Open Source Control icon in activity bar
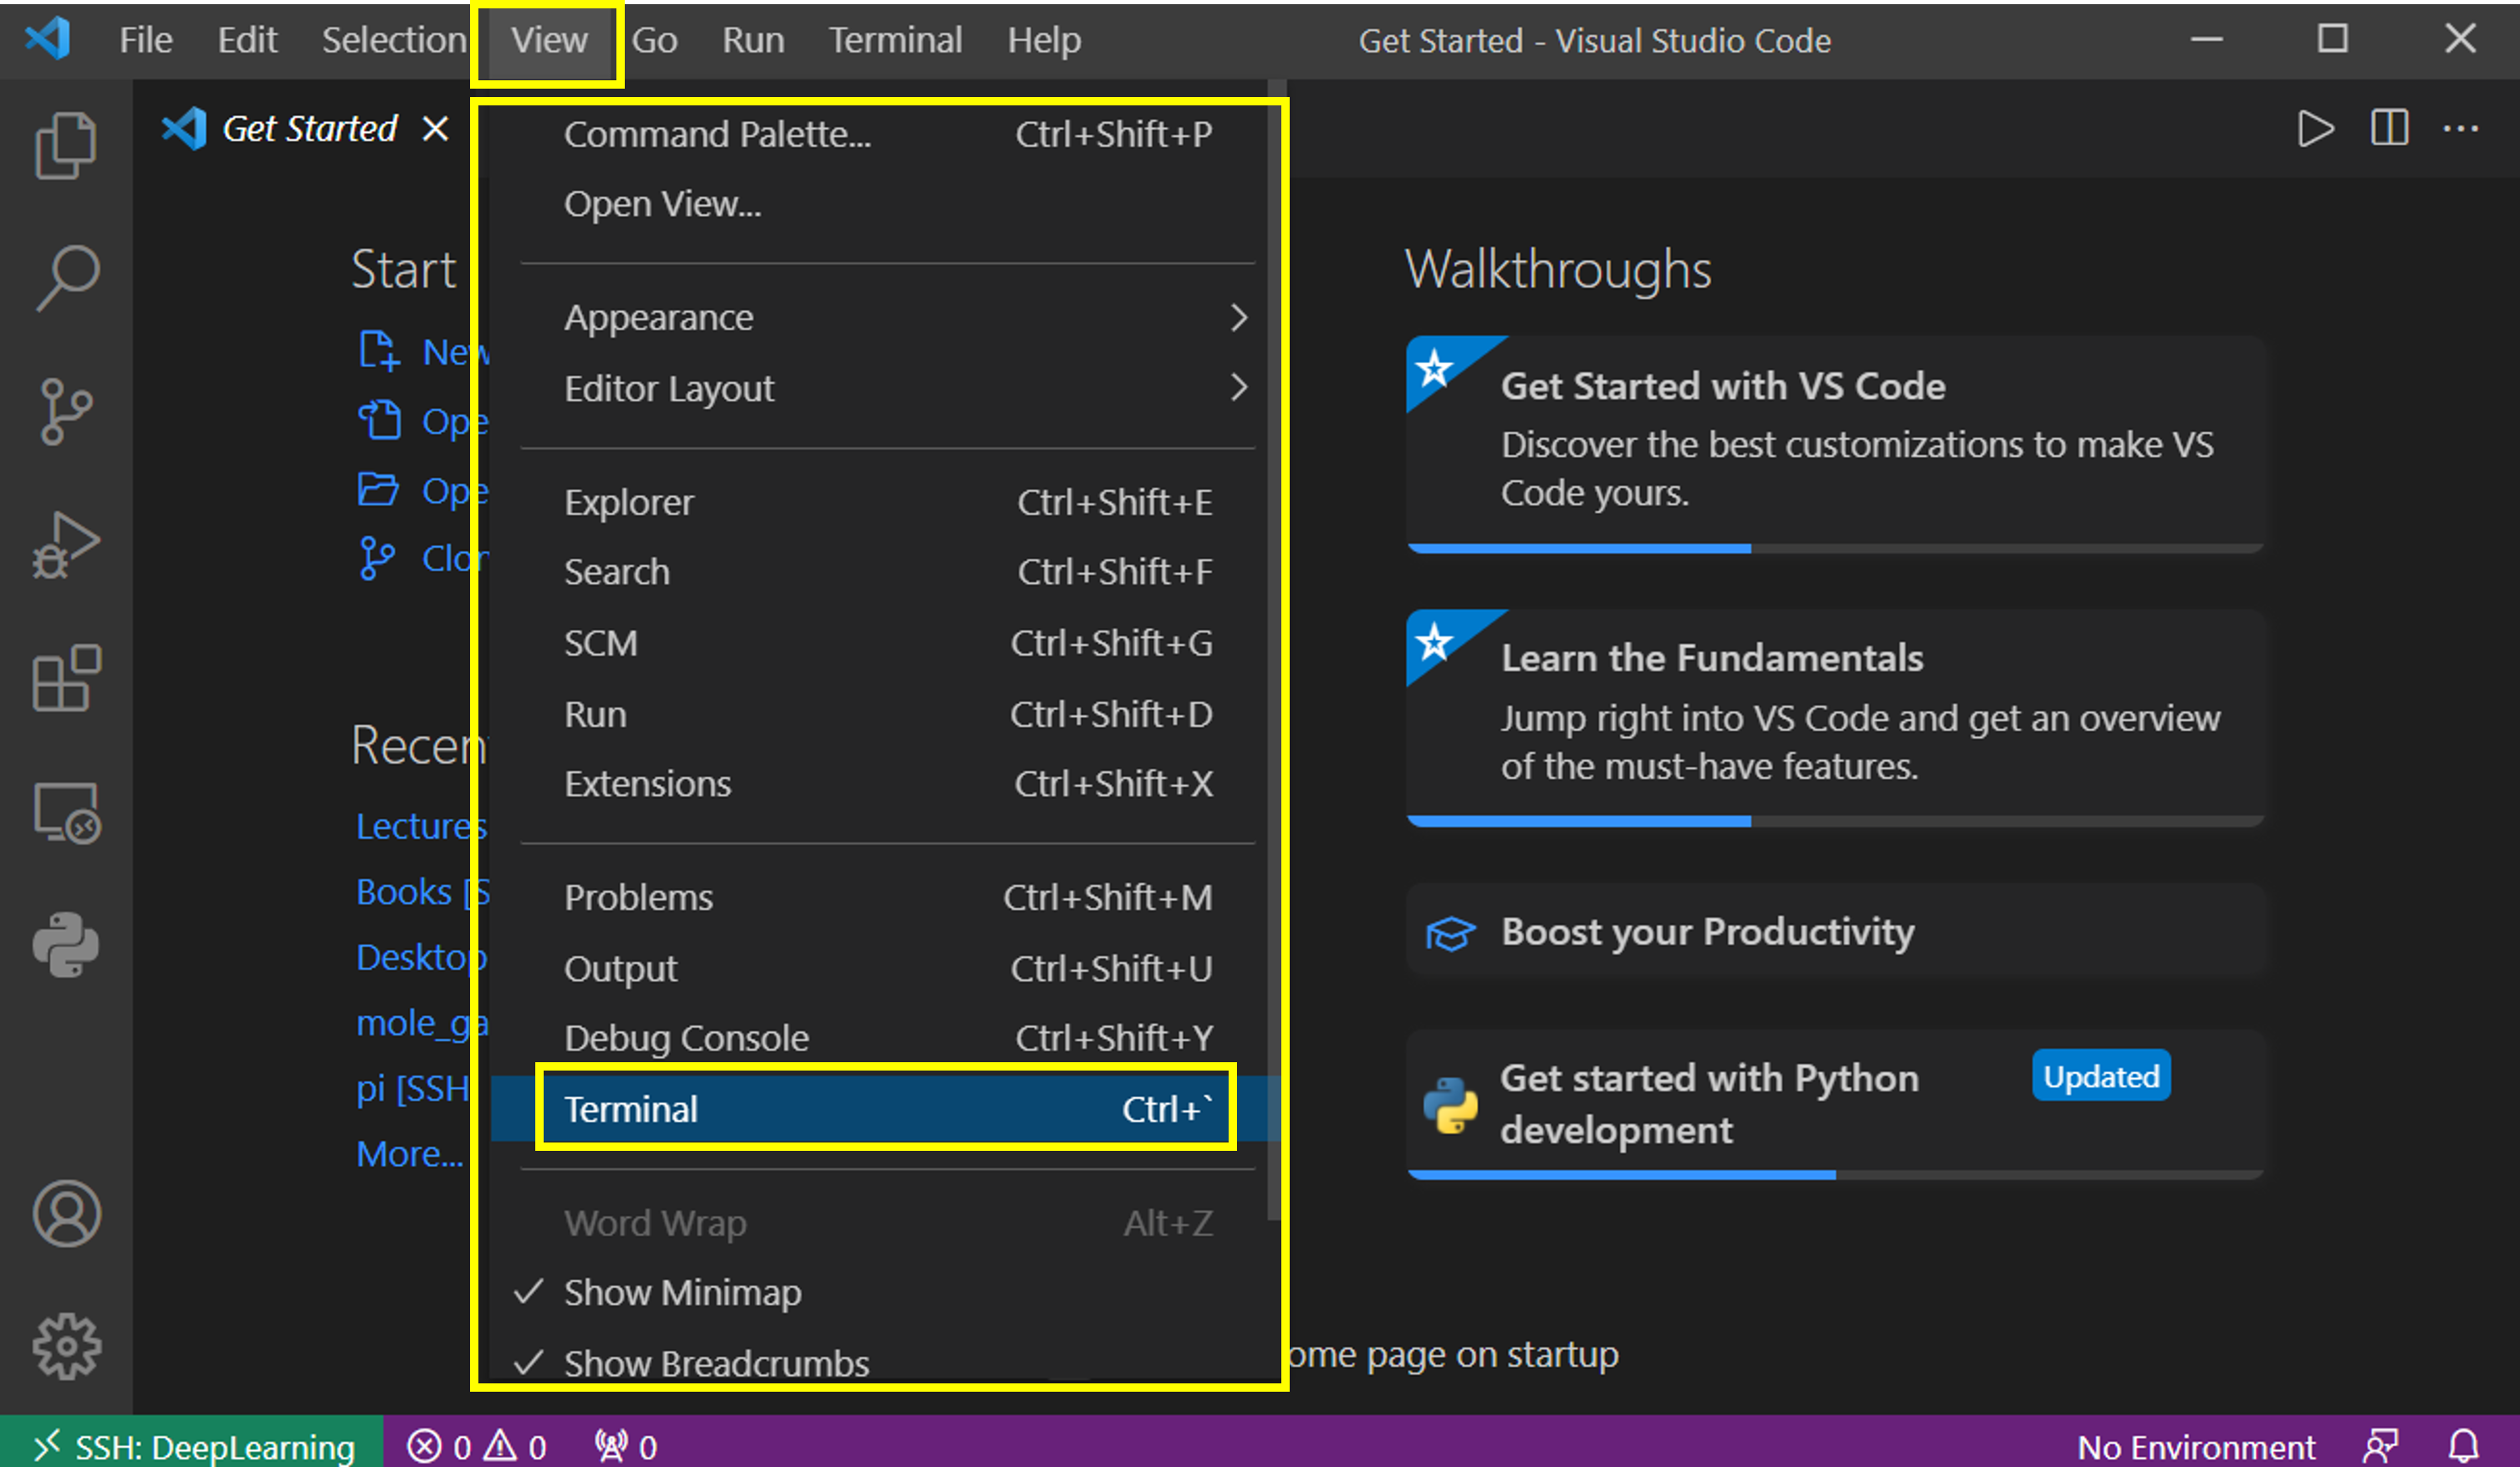This screenshot has width=2520, height=1467. 66,411
